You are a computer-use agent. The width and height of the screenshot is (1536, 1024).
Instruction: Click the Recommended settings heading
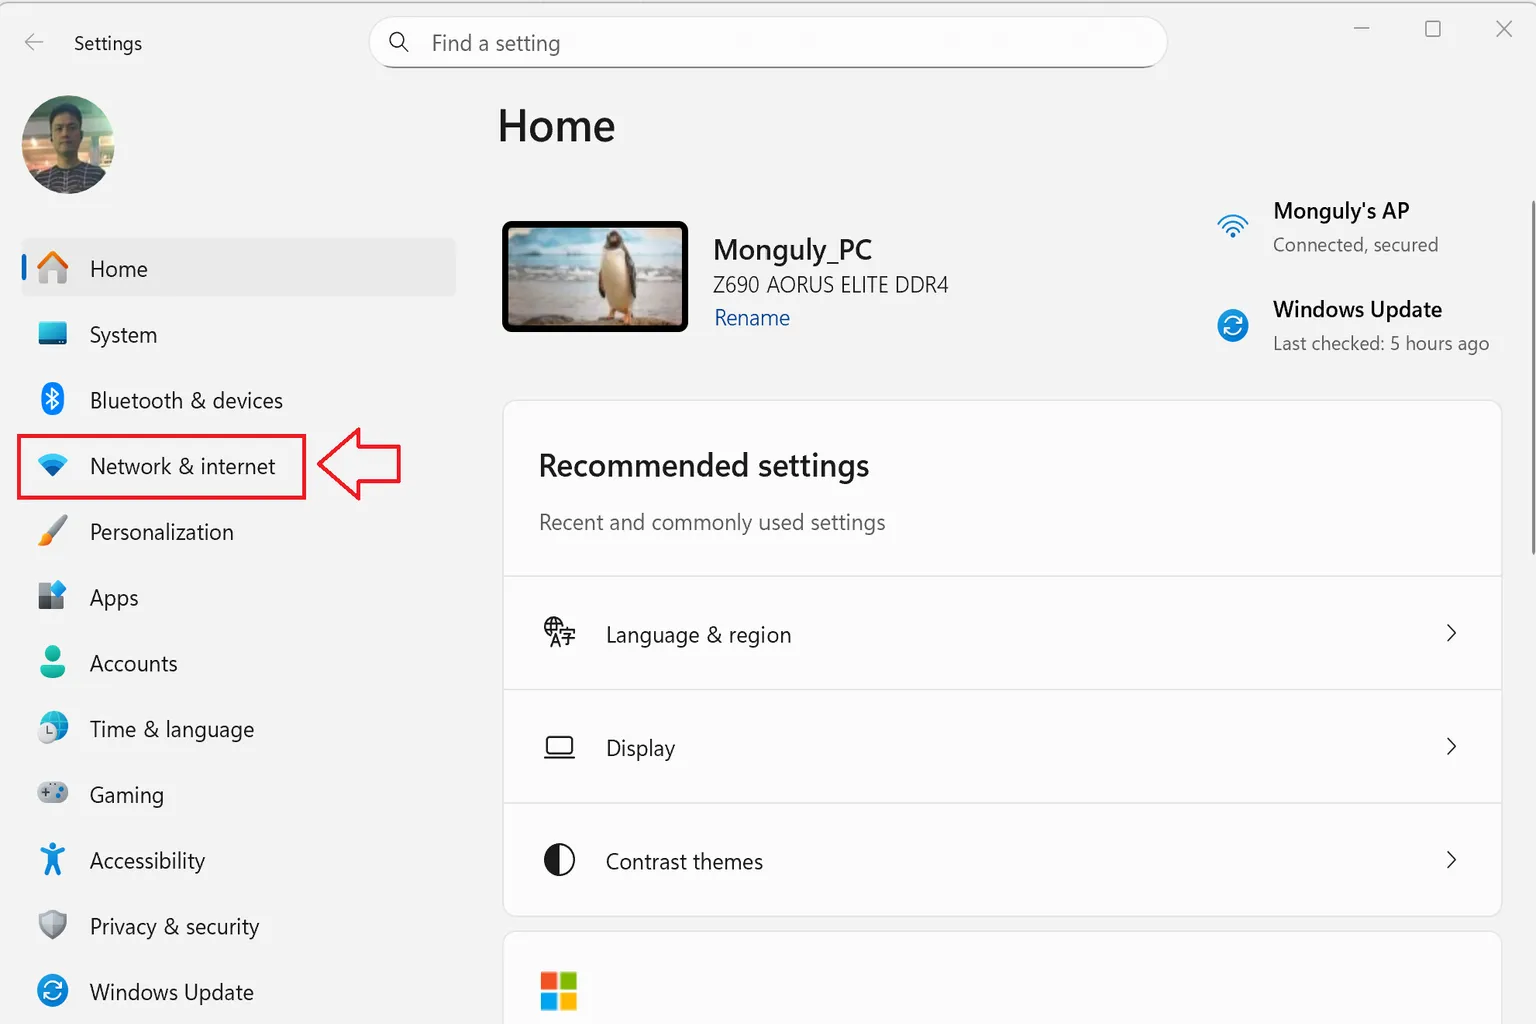click(704, 466)
